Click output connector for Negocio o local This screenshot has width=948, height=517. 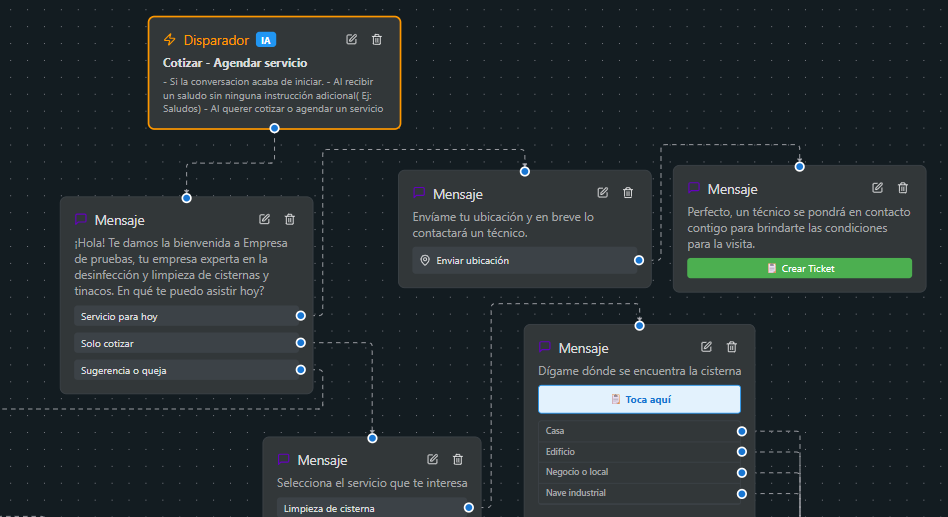(x=742, y=473)
